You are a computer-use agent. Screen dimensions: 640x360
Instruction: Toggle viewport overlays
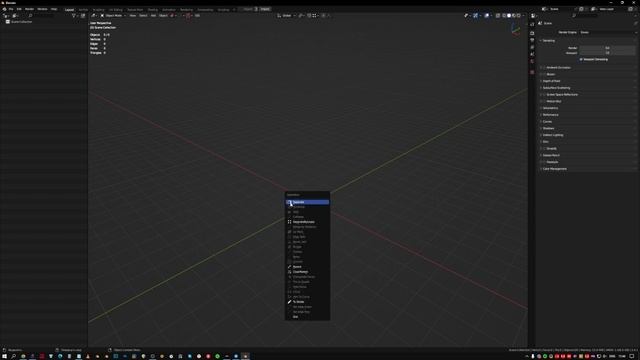[487, 16]
